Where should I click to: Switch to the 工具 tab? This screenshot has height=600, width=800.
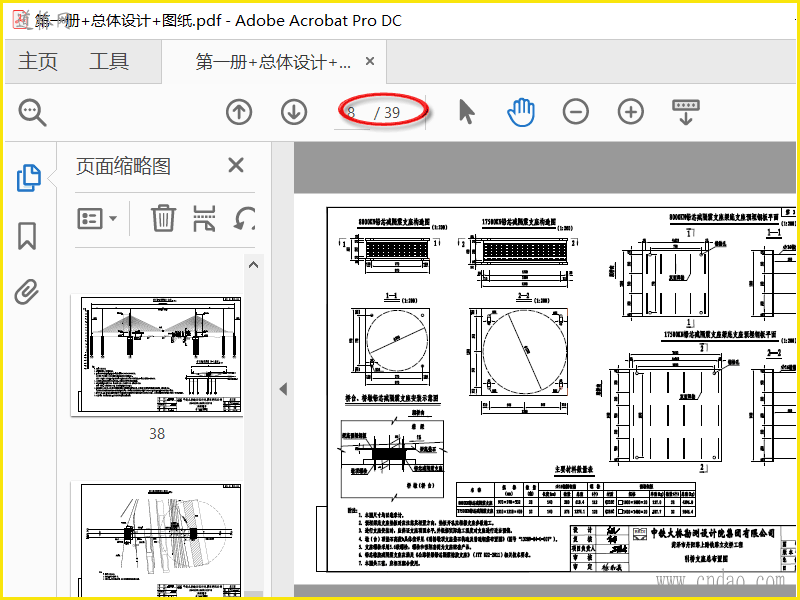pyautogui.click(x=109, y=62)
